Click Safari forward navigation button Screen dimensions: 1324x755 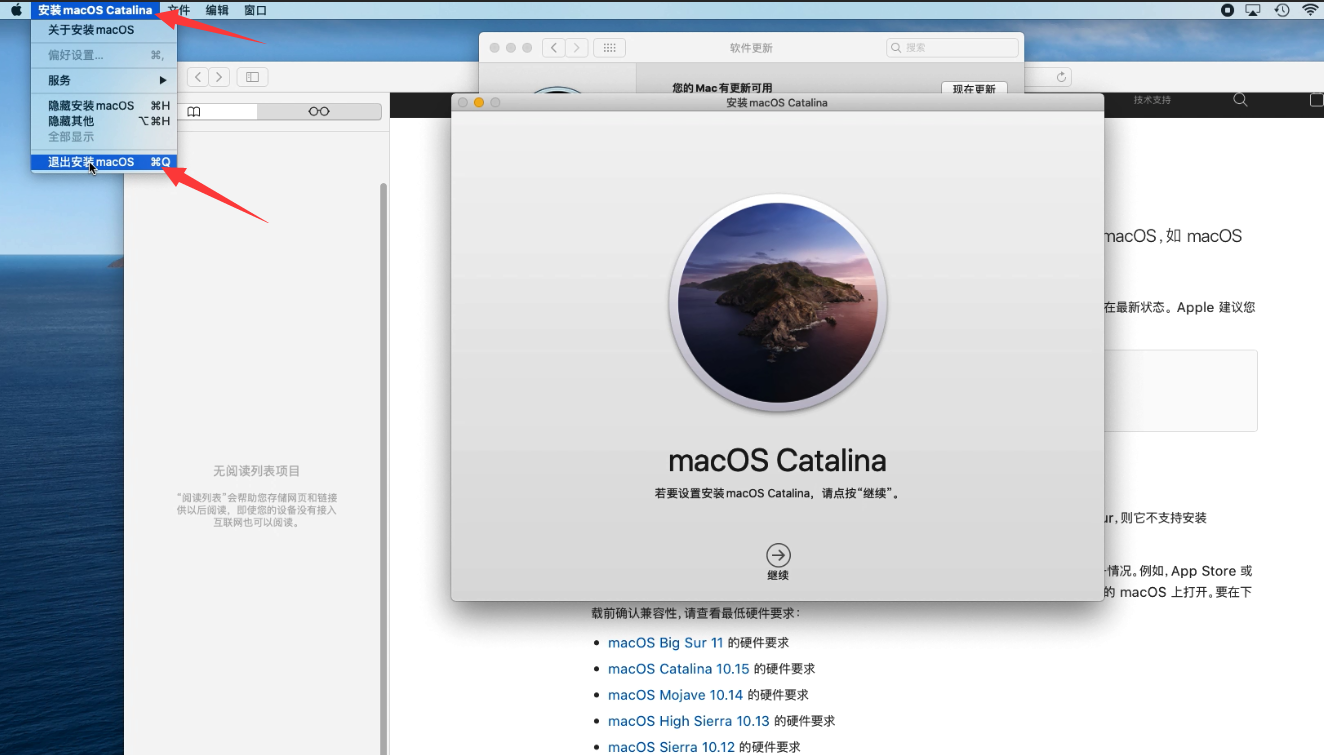[220, 77]
